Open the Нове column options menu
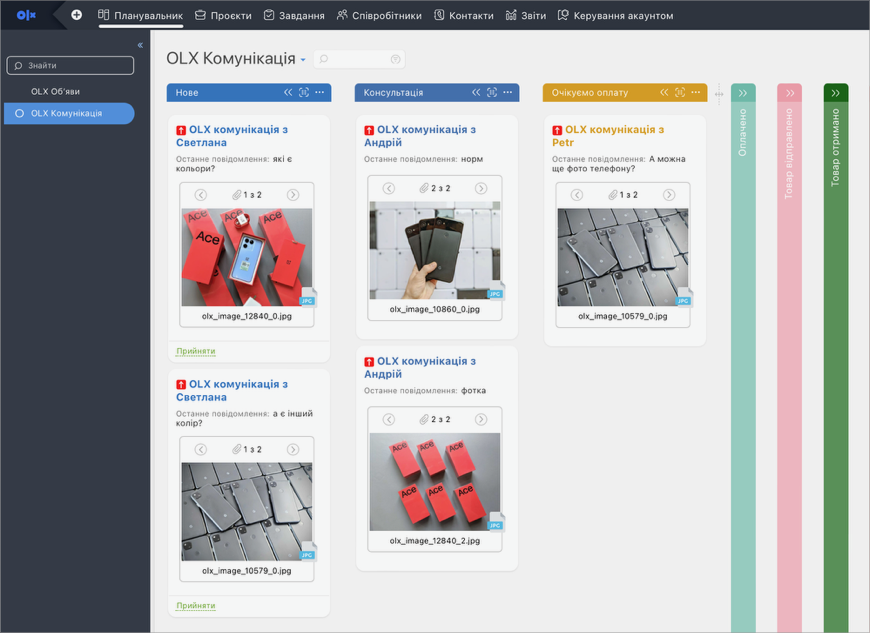The height and width of the screenshot is (633, 870). (320, 92)
